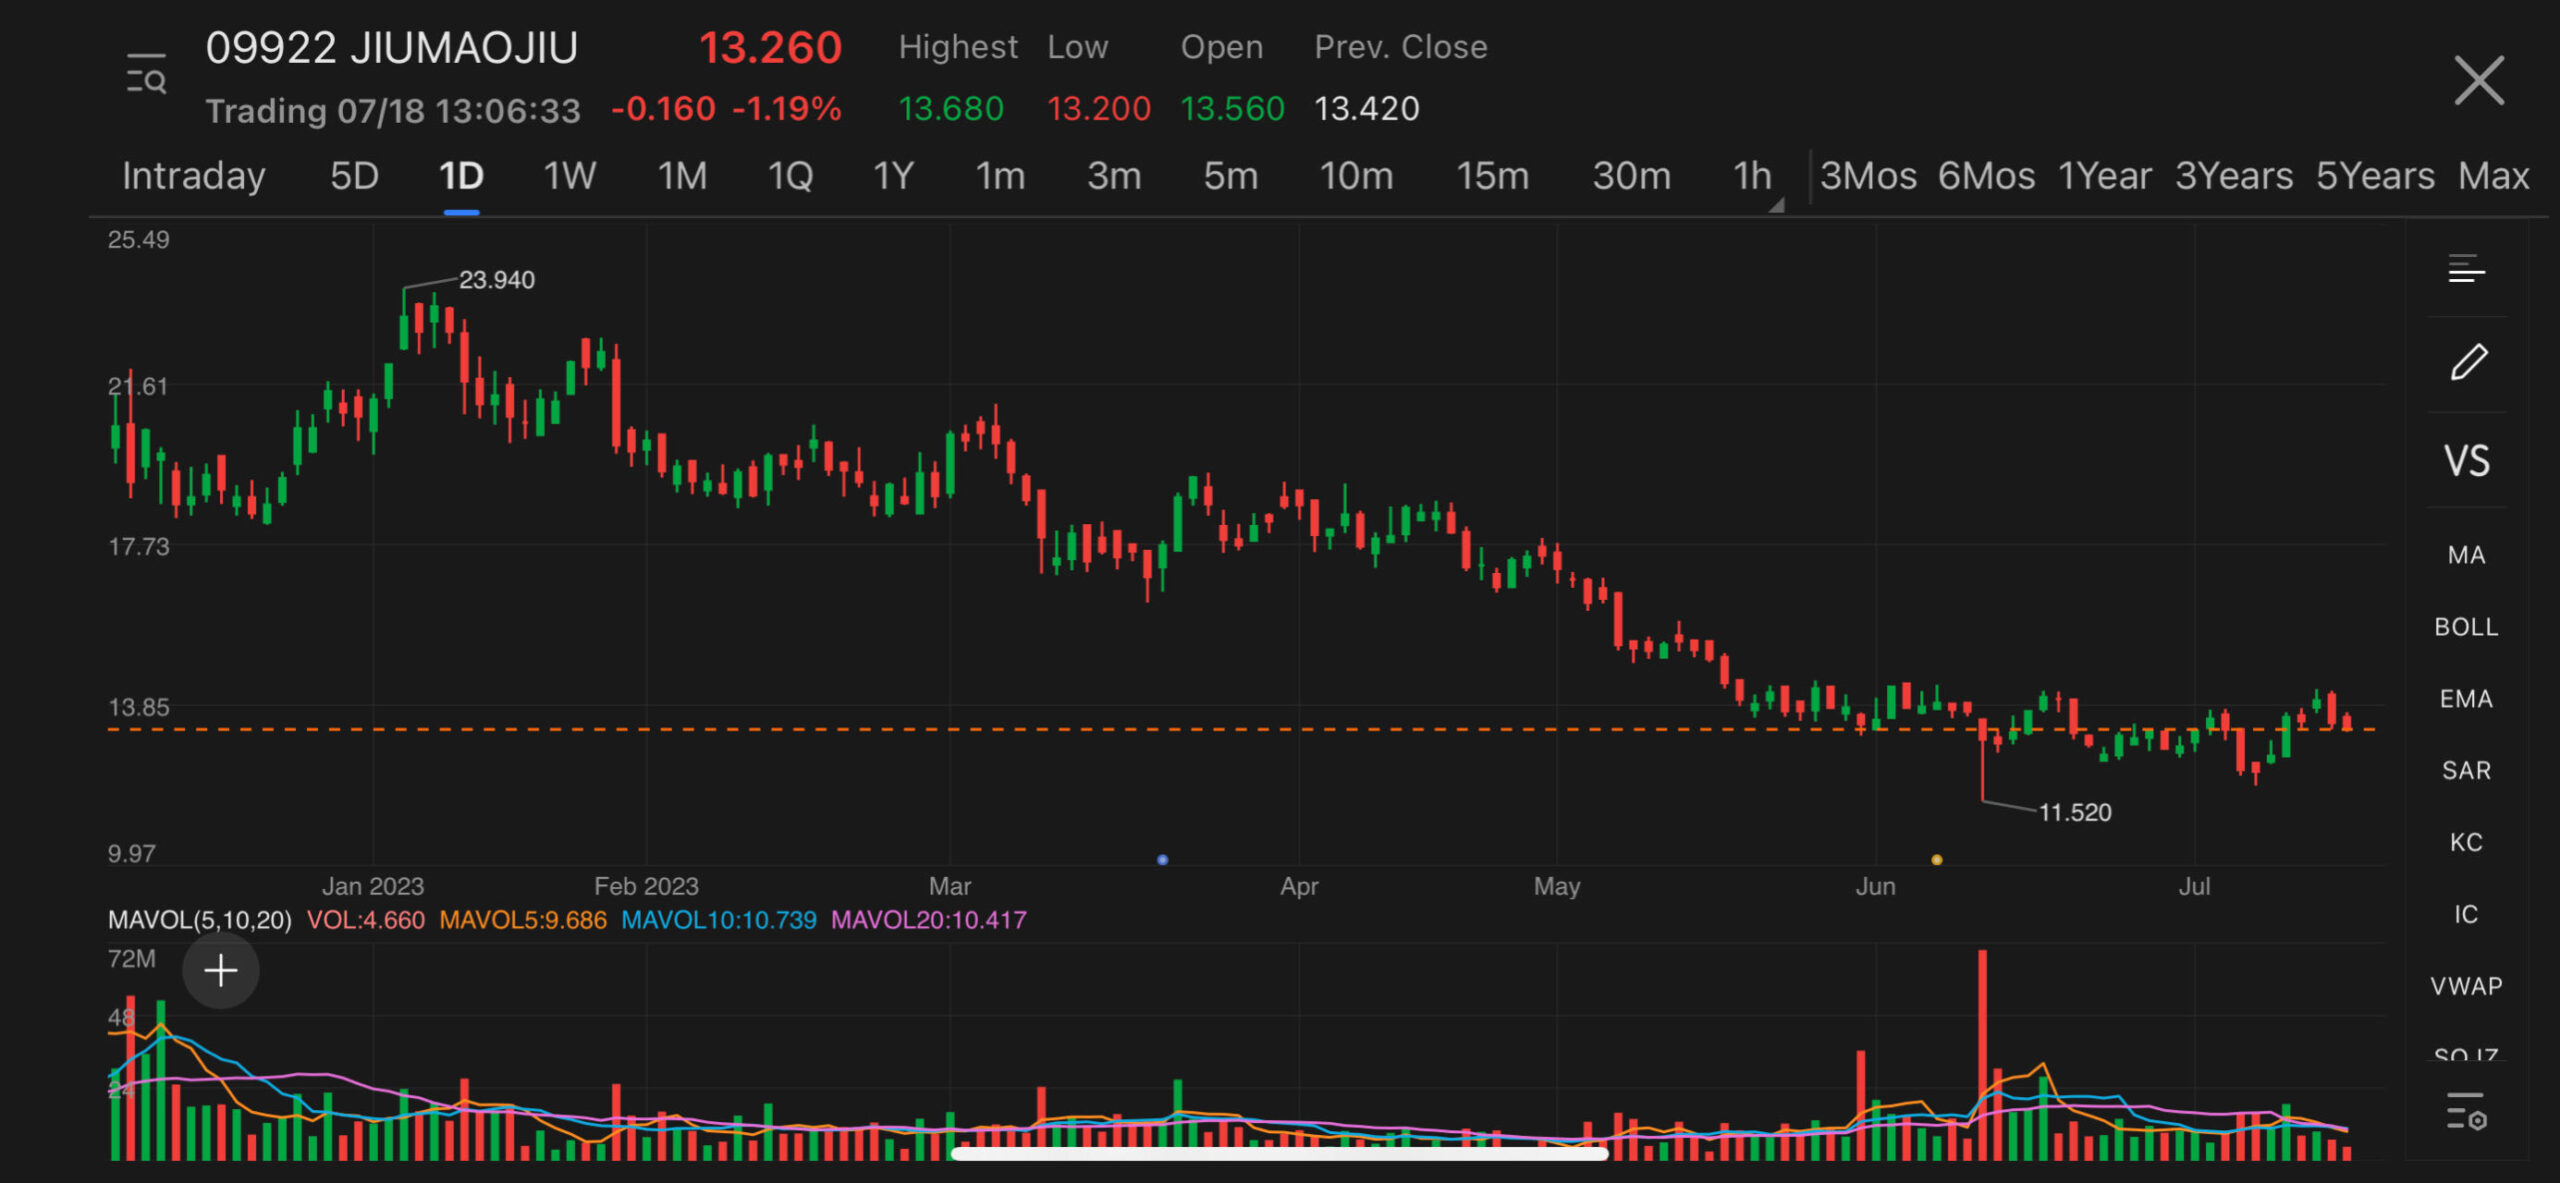Toggle the KC indicator

2466,842
